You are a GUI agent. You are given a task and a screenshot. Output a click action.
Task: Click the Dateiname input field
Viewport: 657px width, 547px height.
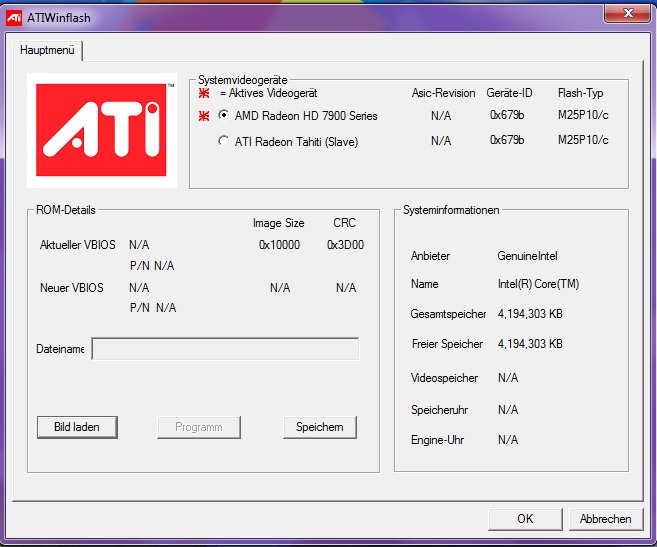(225, 349)
